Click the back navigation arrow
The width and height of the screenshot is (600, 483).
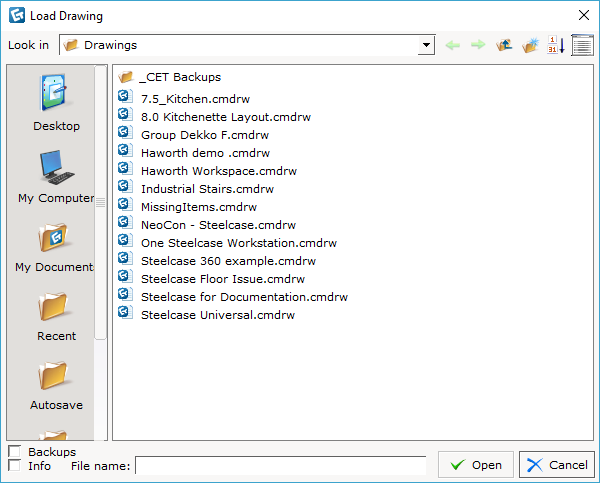pyautogui.click(x=453, y=45)
